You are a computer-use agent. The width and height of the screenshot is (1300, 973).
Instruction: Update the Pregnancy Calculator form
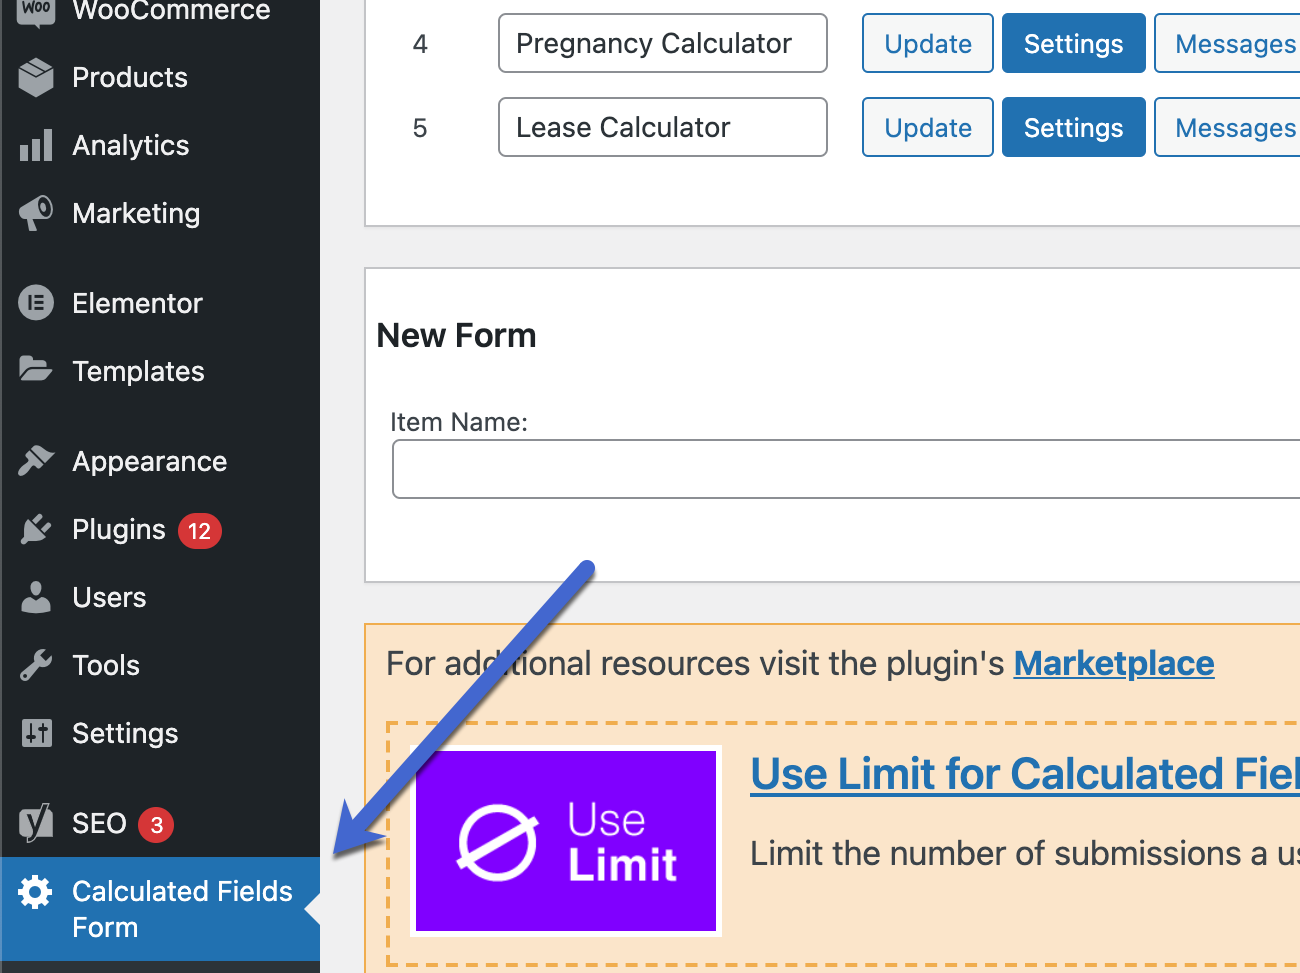click(927, 43)
